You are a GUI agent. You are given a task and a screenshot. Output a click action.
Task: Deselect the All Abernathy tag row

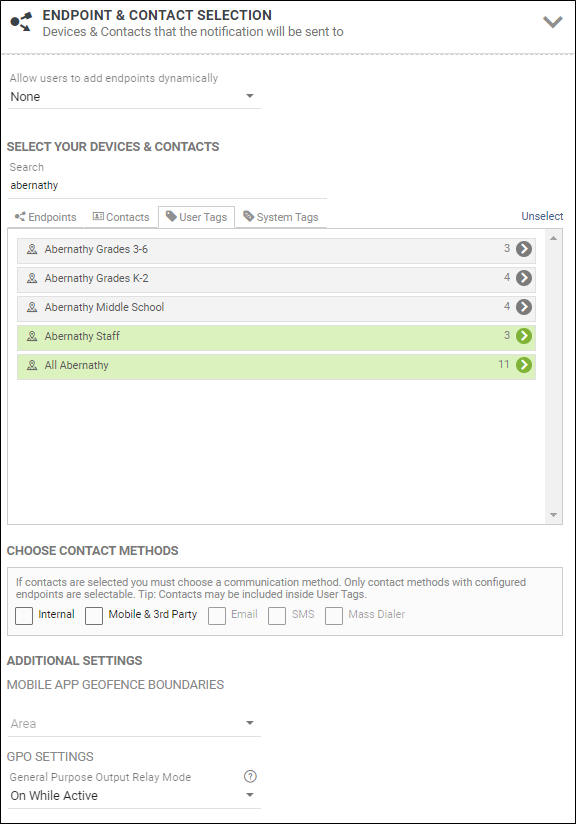coord(276,365)
